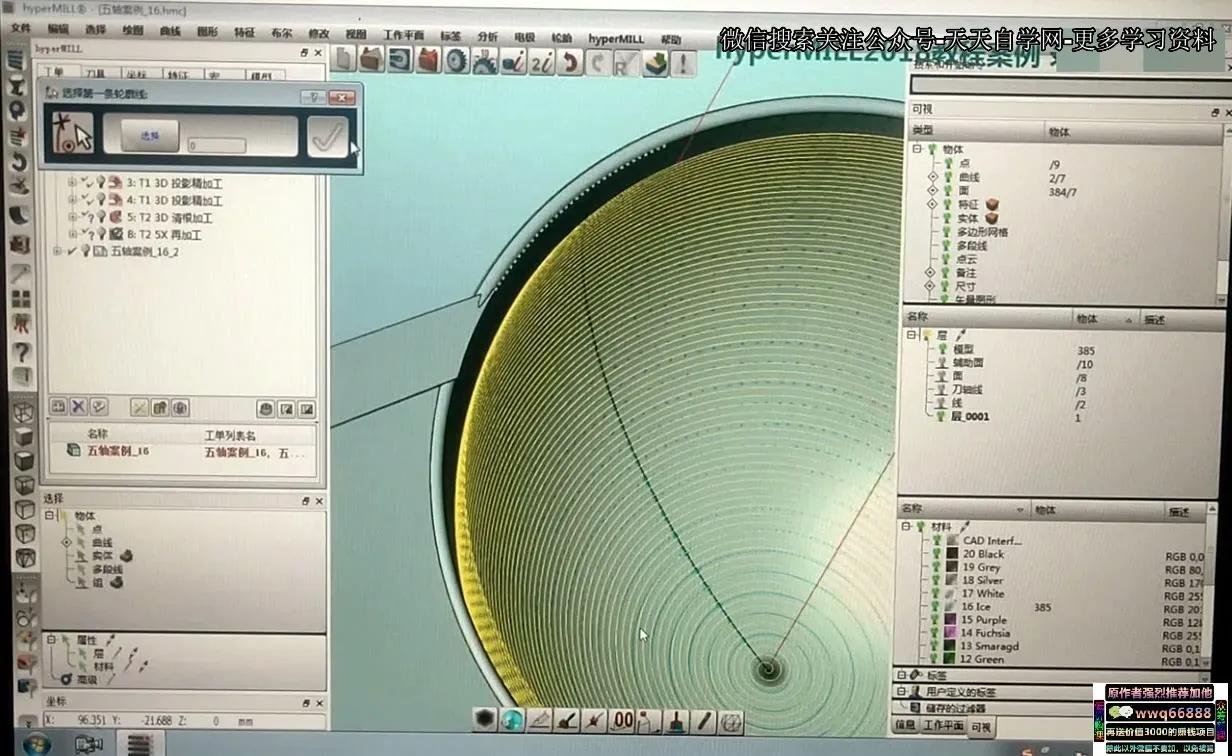Click the exclamation mark icon in top toolbar
The image size is (1232, 756).
tap(683, 63)
